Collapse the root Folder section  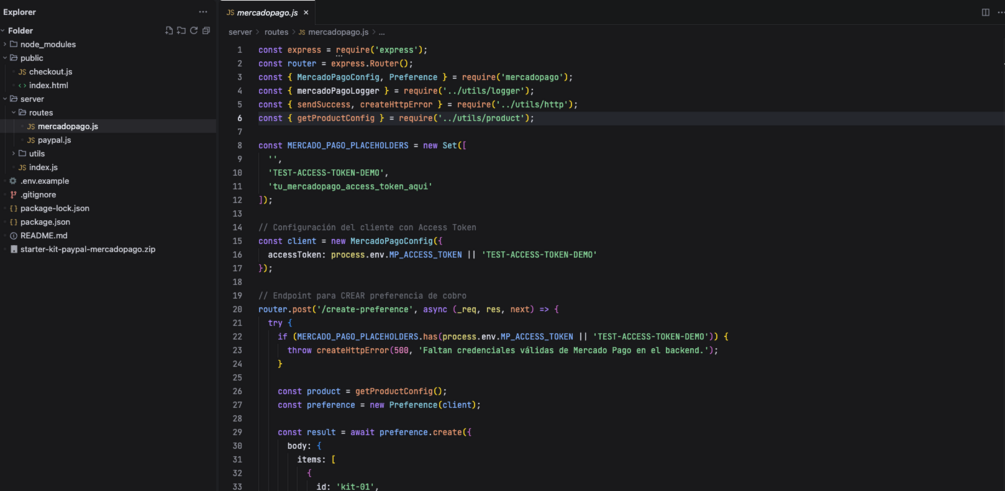pyautogui.click(x=4, y=31)
